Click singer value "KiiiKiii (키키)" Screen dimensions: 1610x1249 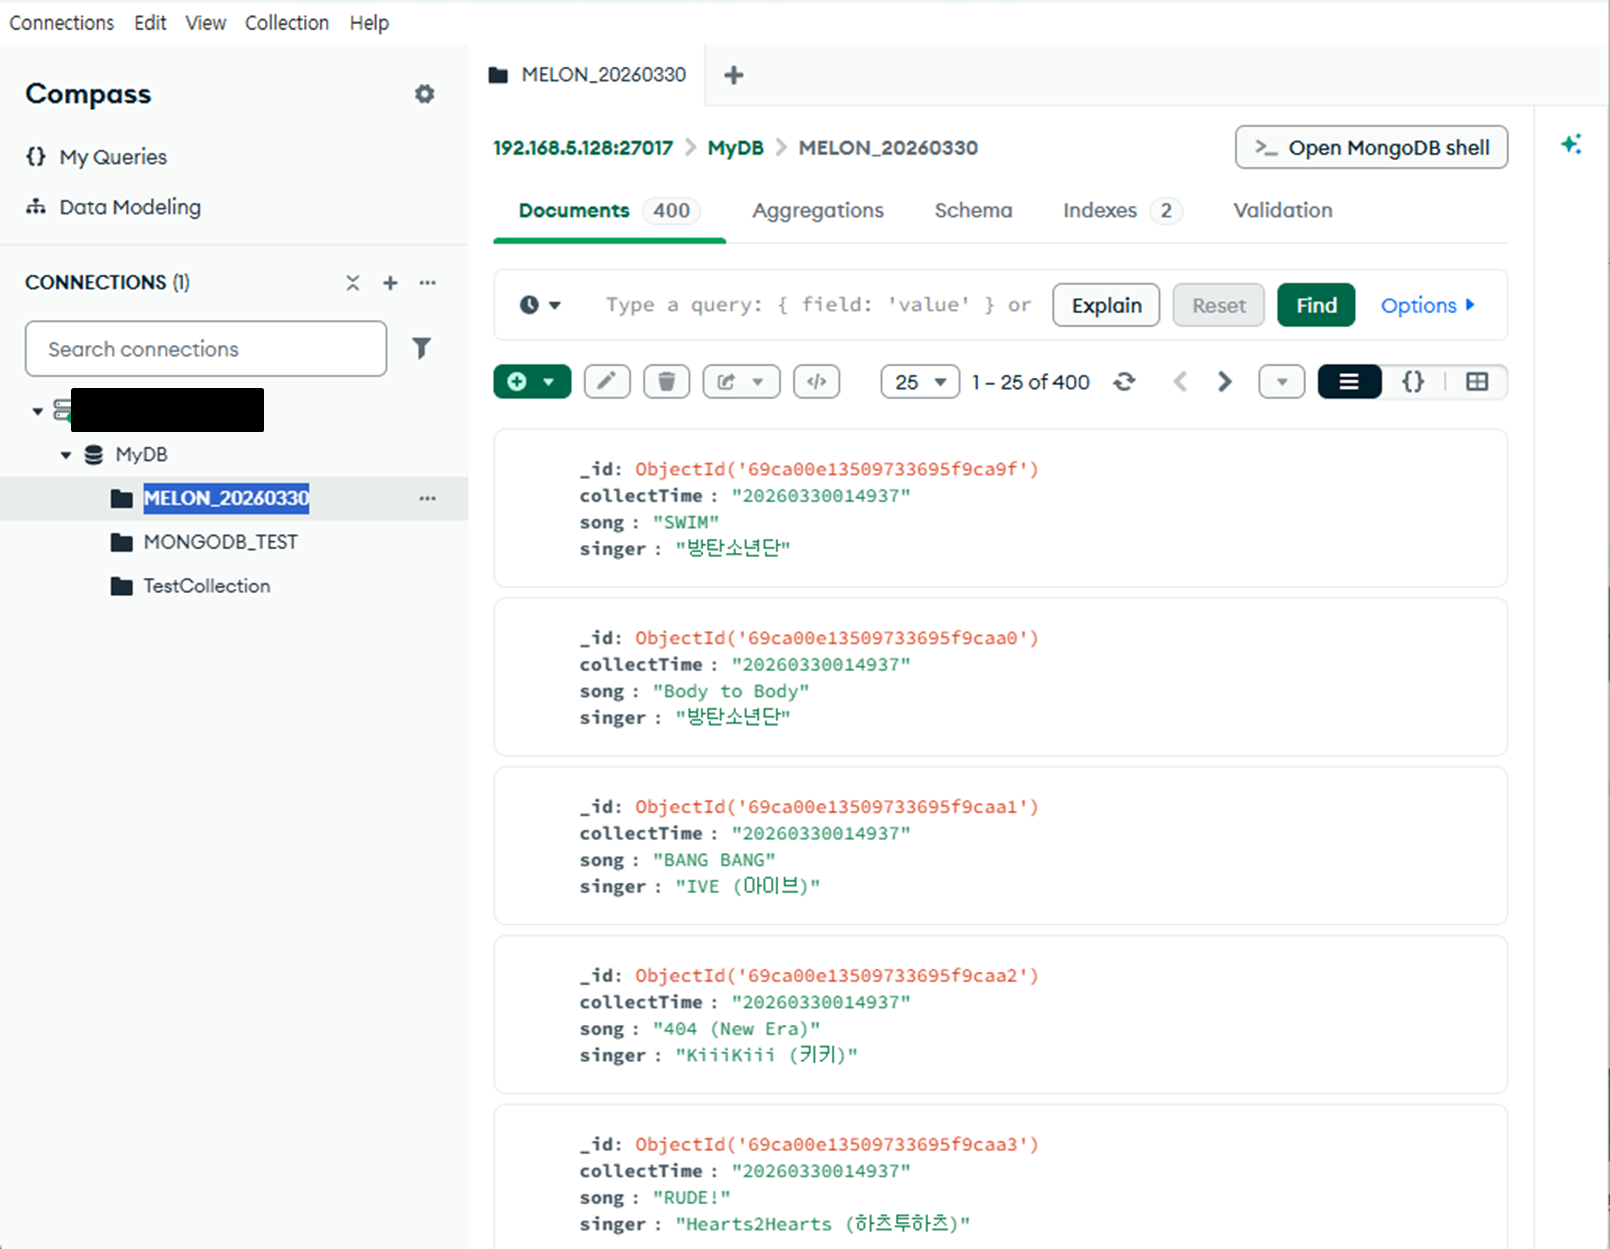click(767, 1055)
